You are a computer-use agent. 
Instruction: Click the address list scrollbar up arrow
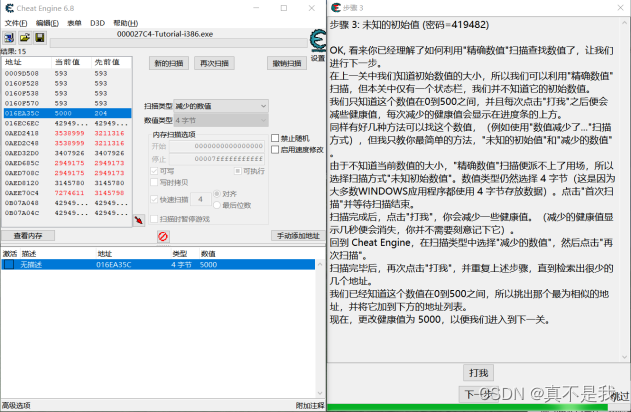[x=320, y=264]
